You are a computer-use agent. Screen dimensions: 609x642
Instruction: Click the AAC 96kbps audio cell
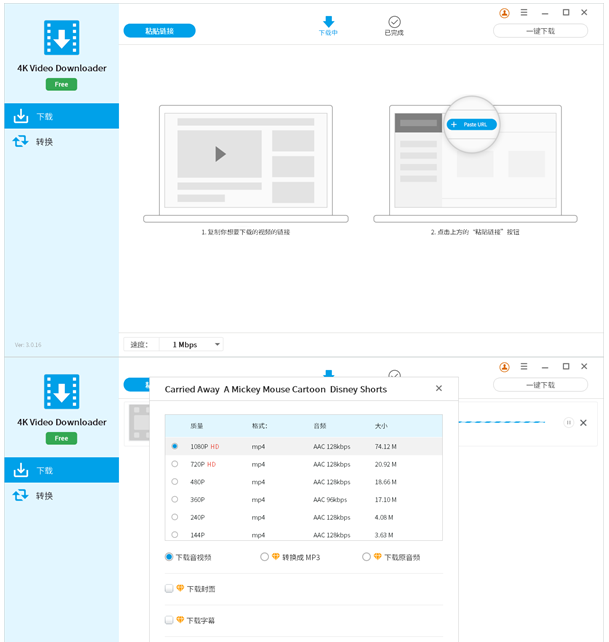click(x=330, y=500)
